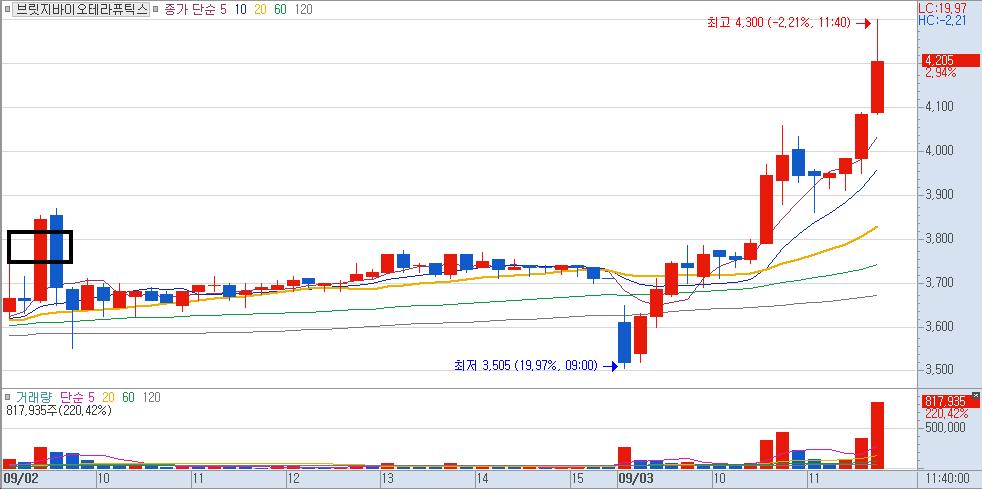The image size is (982, 489).
Task: Select price moving average period 60 in green
Action: coord(281,9)
